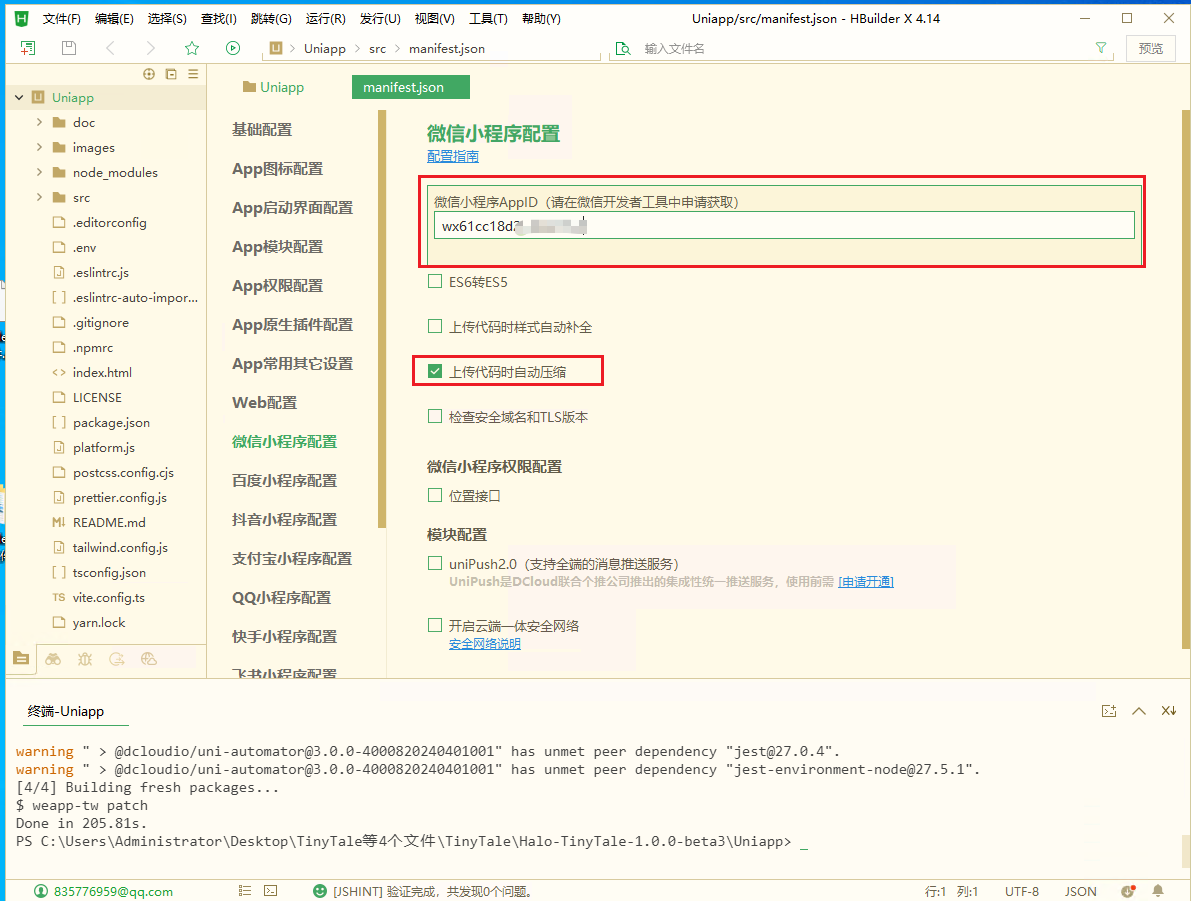The width and height of the screenshot is (1191, 901).
Task: Go back with the left arrow icon
Action: pyautogui.click(x=111, y=49)
